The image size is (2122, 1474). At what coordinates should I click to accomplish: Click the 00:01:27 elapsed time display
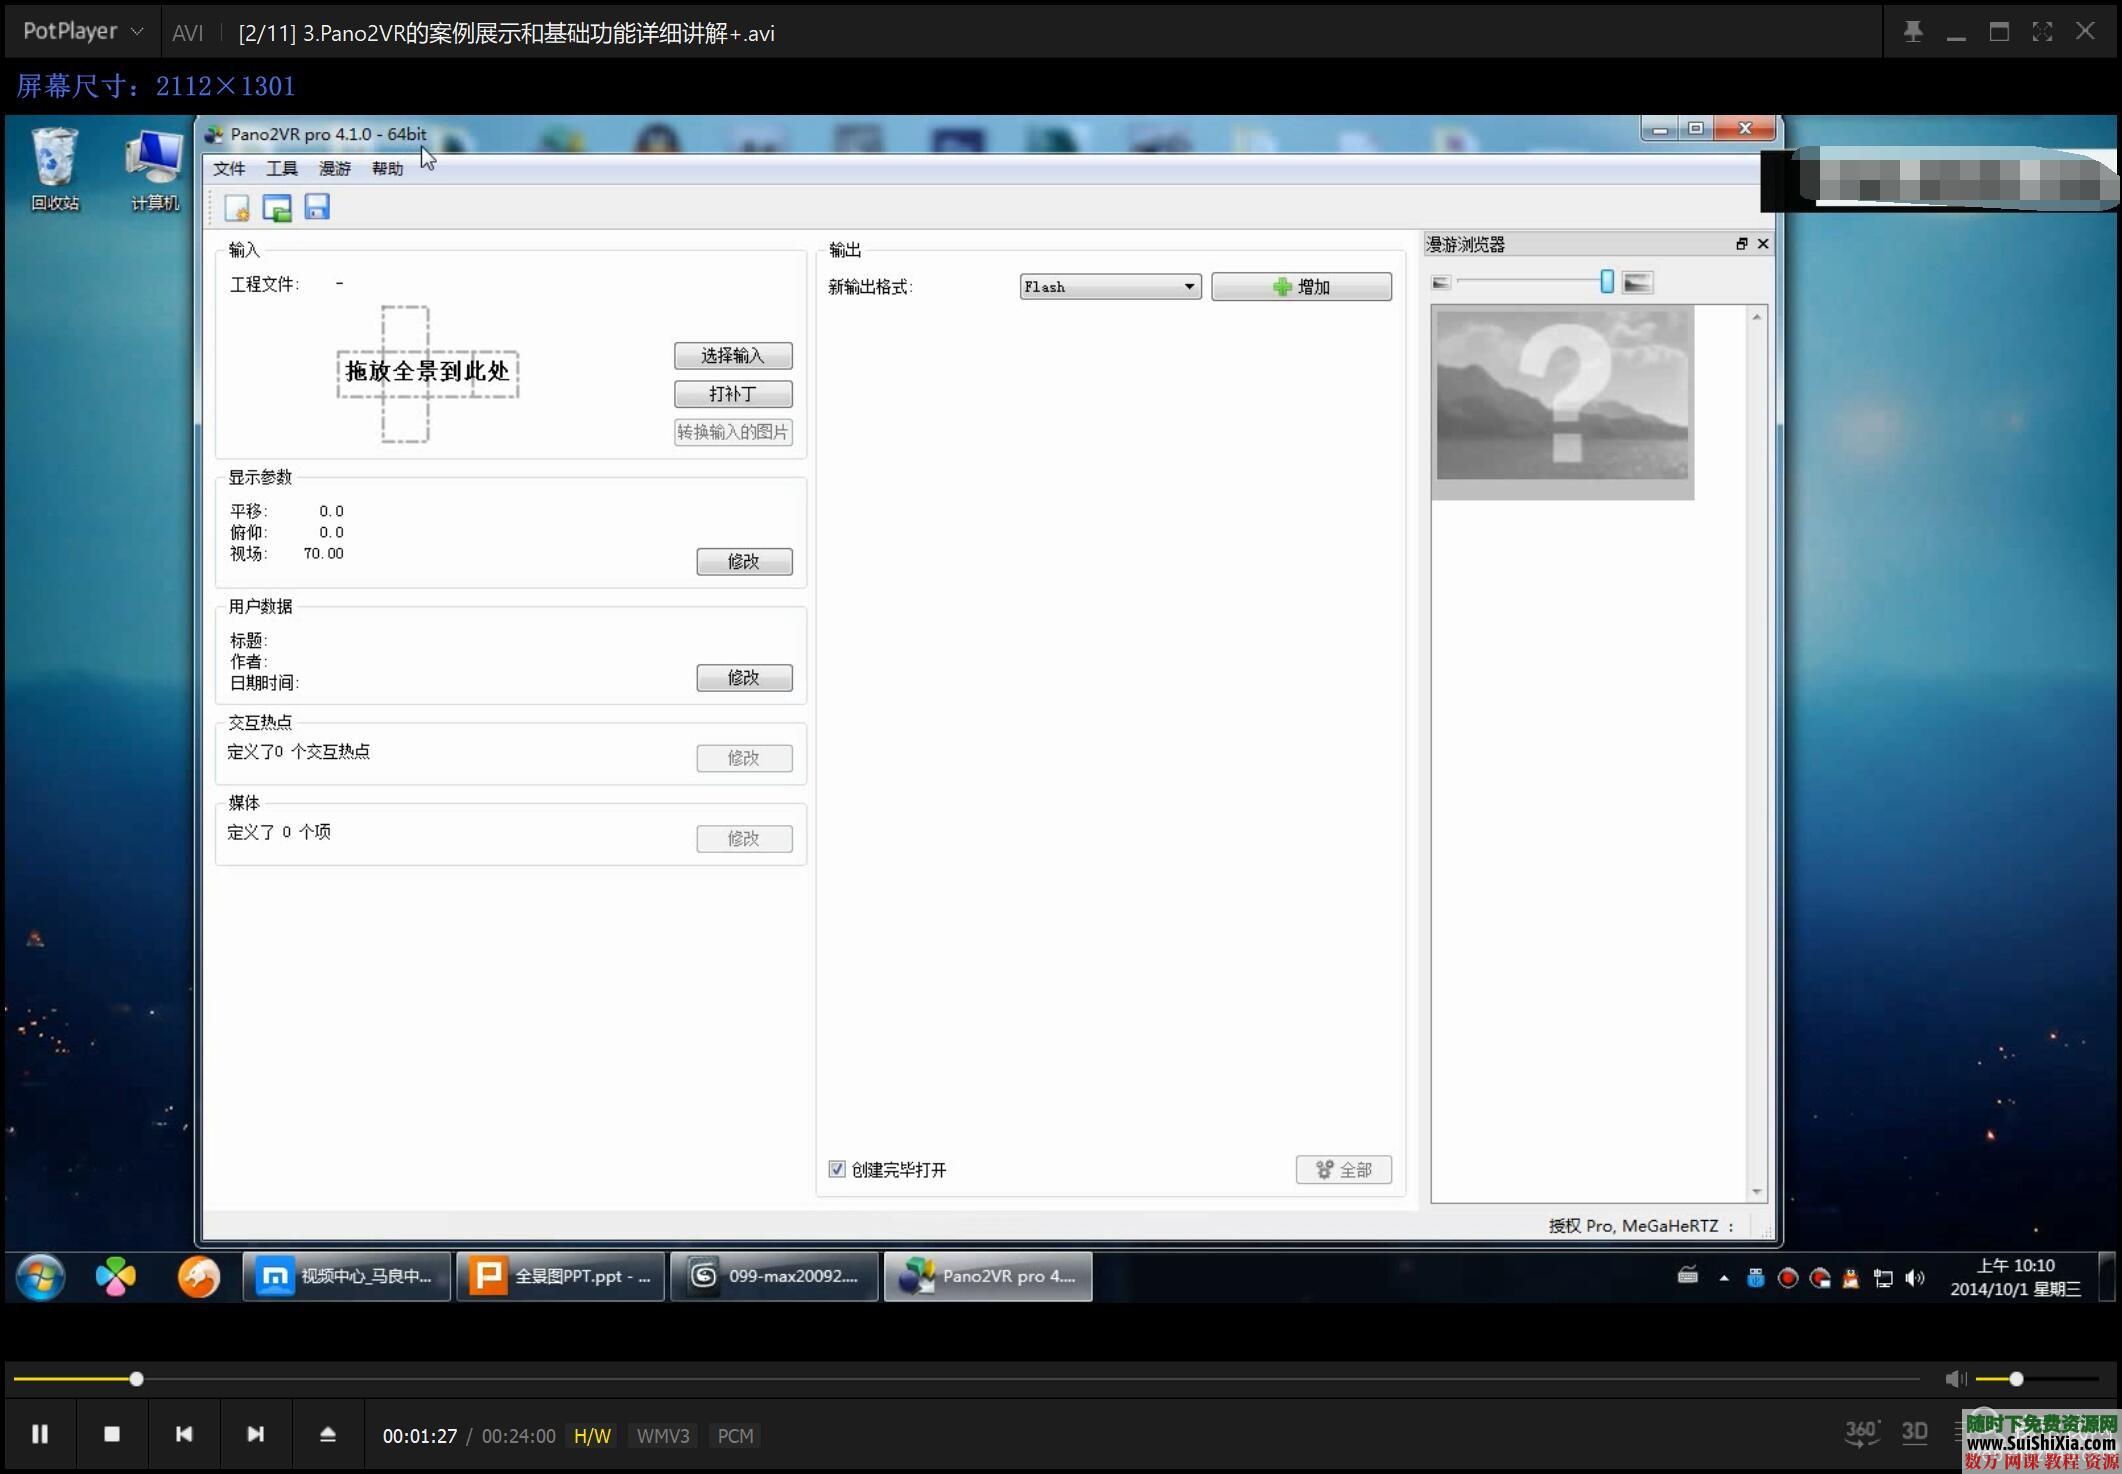(x=419, y=1436)
